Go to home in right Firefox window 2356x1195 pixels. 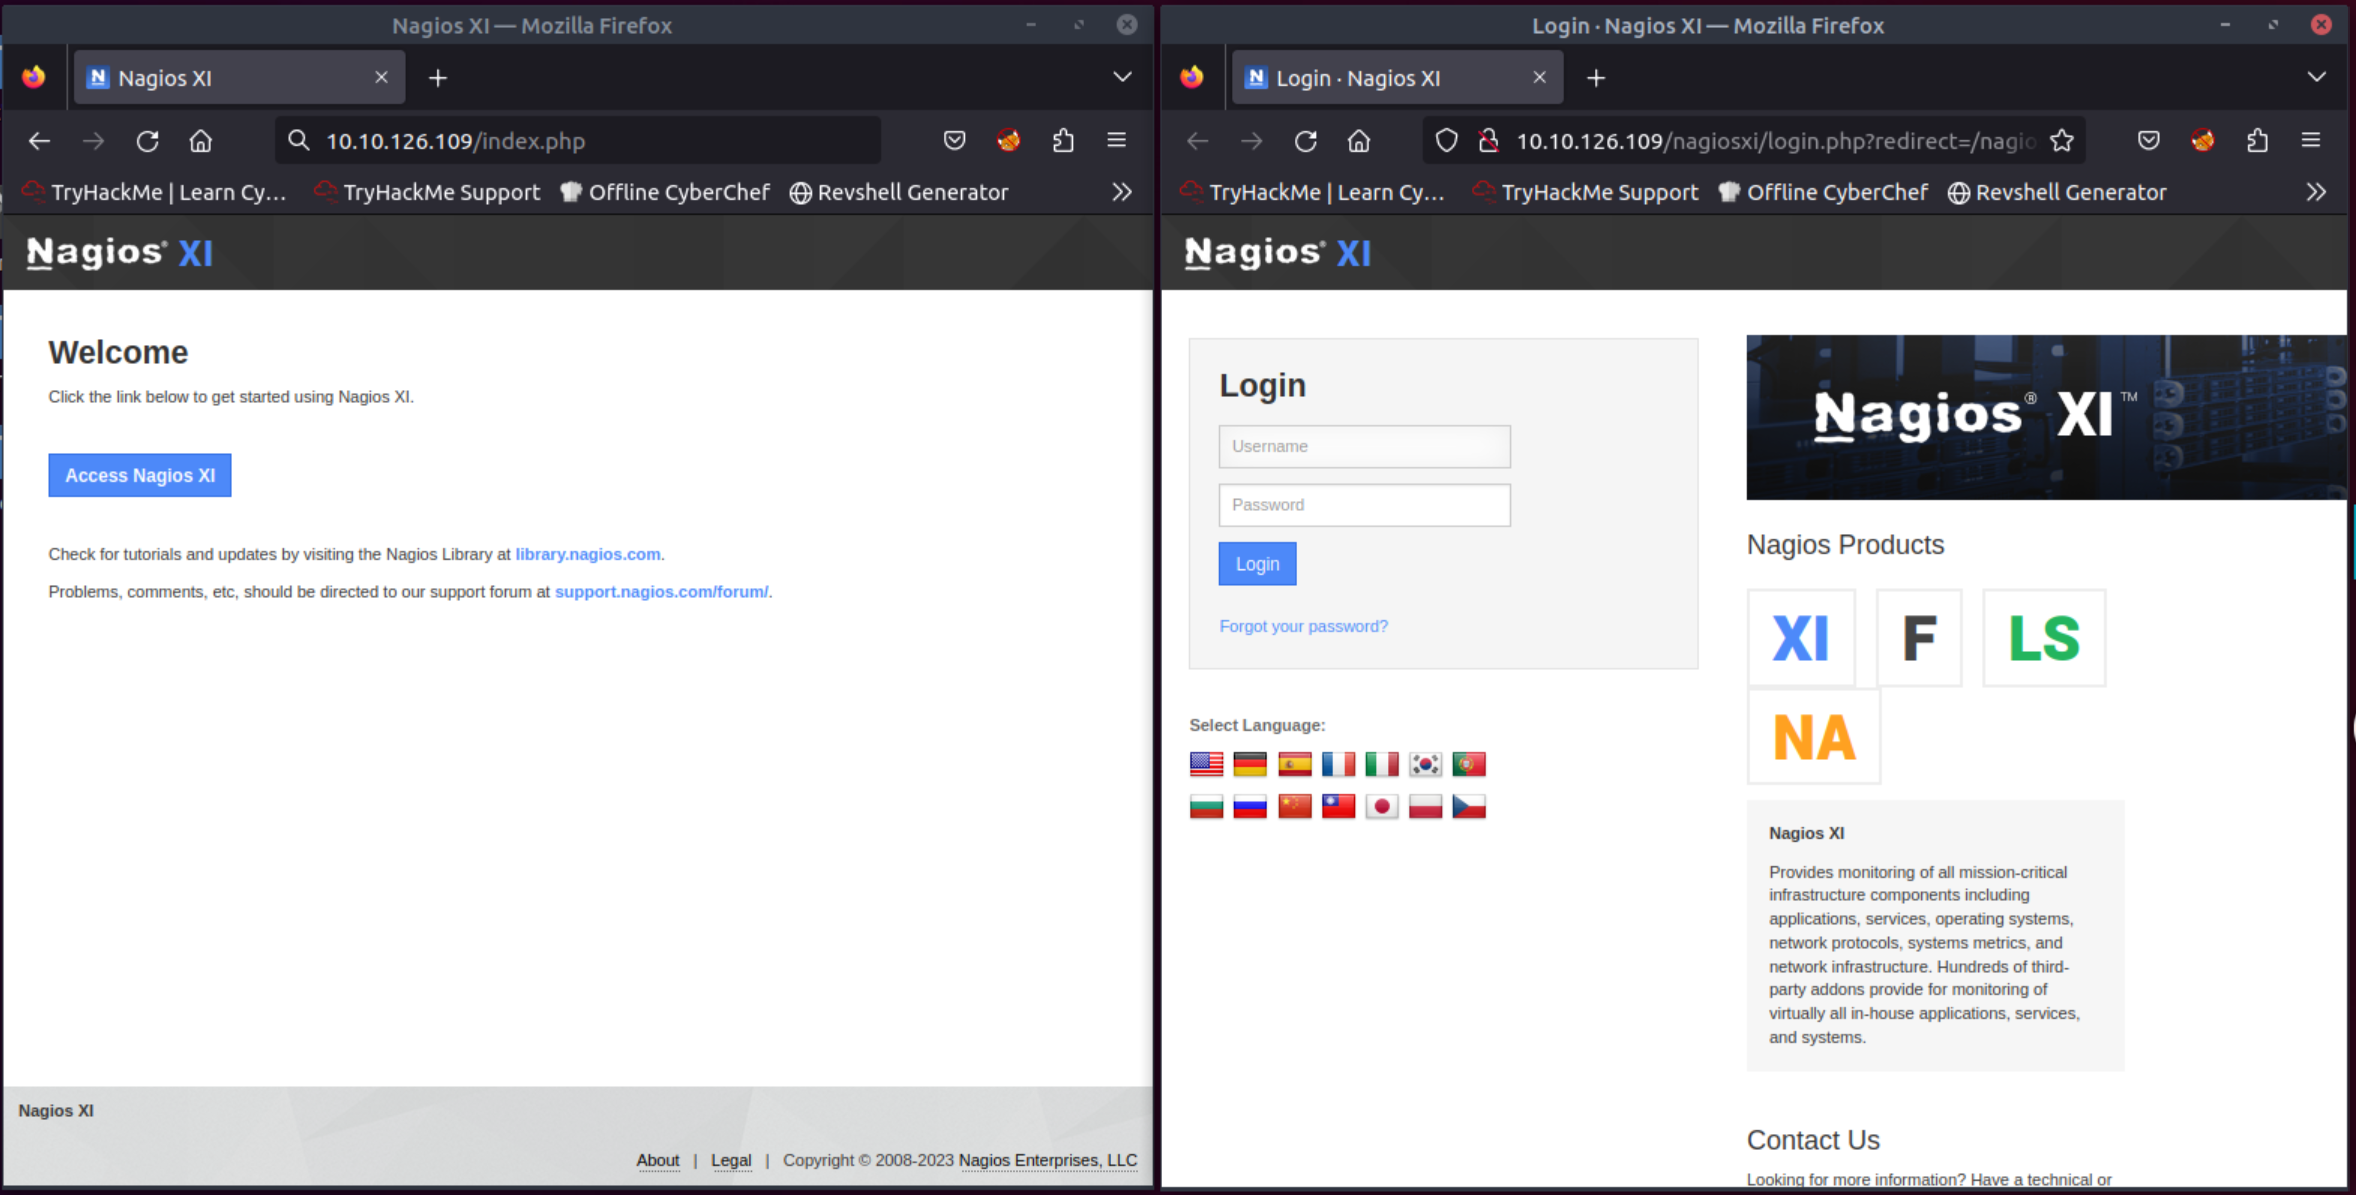(1358, 141)
